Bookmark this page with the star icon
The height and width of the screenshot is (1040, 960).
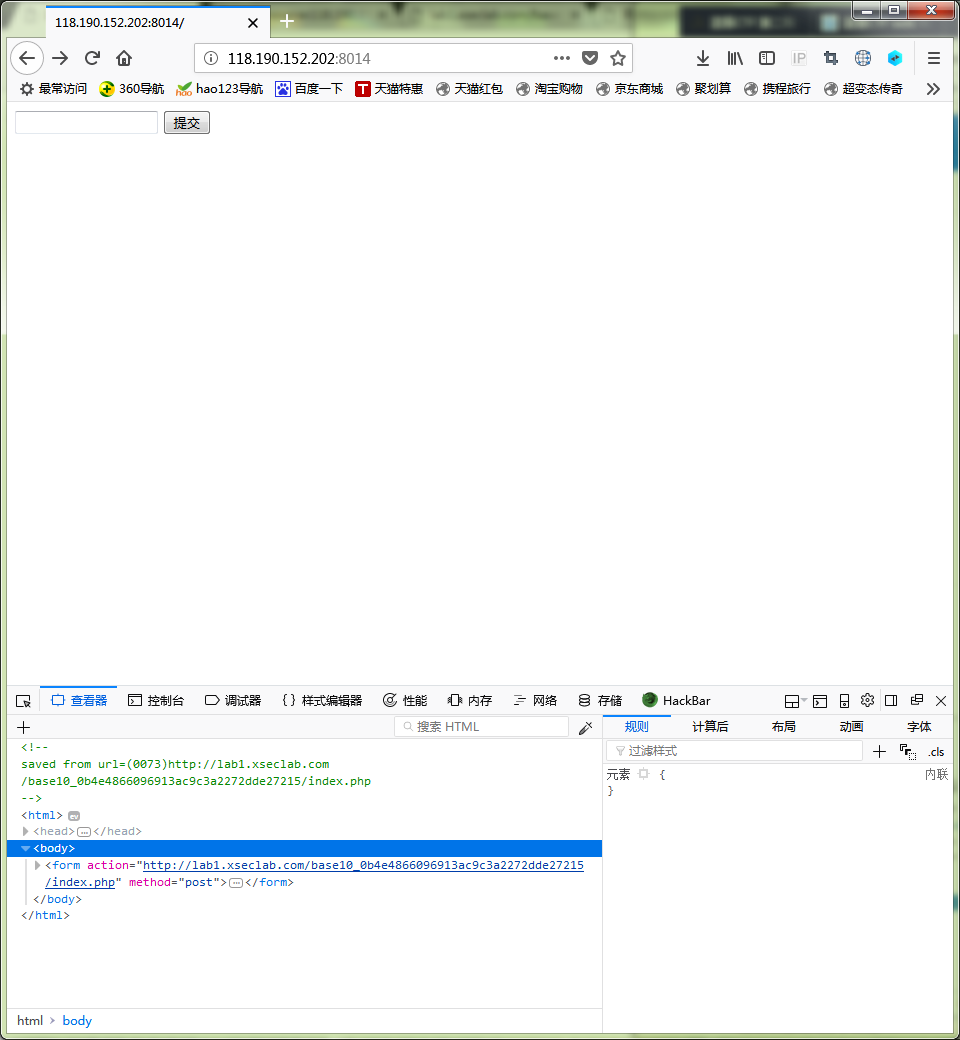coord(618,58)
